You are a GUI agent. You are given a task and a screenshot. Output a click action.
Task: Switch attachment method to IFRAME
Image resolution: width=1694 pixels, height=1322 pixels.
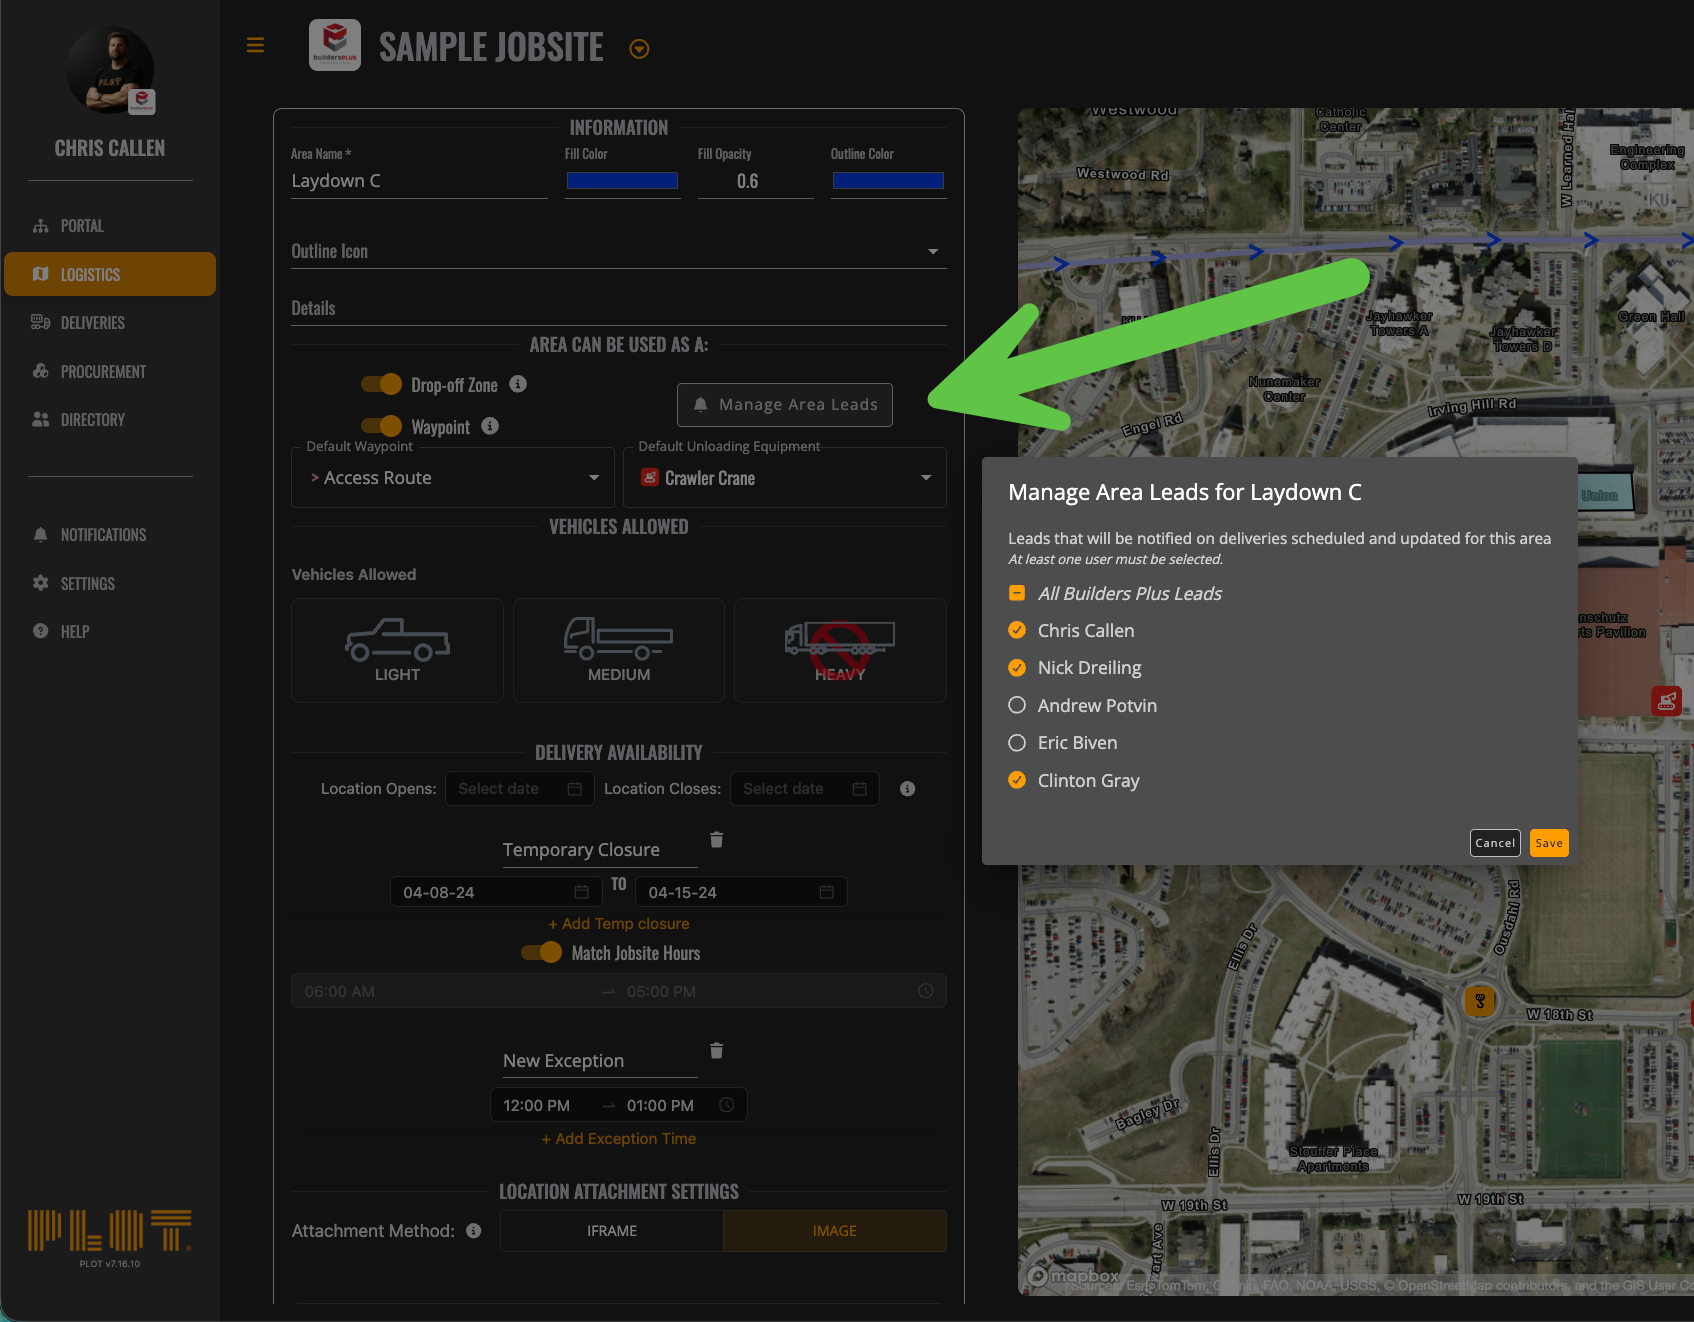click(x=611, y=1231)
